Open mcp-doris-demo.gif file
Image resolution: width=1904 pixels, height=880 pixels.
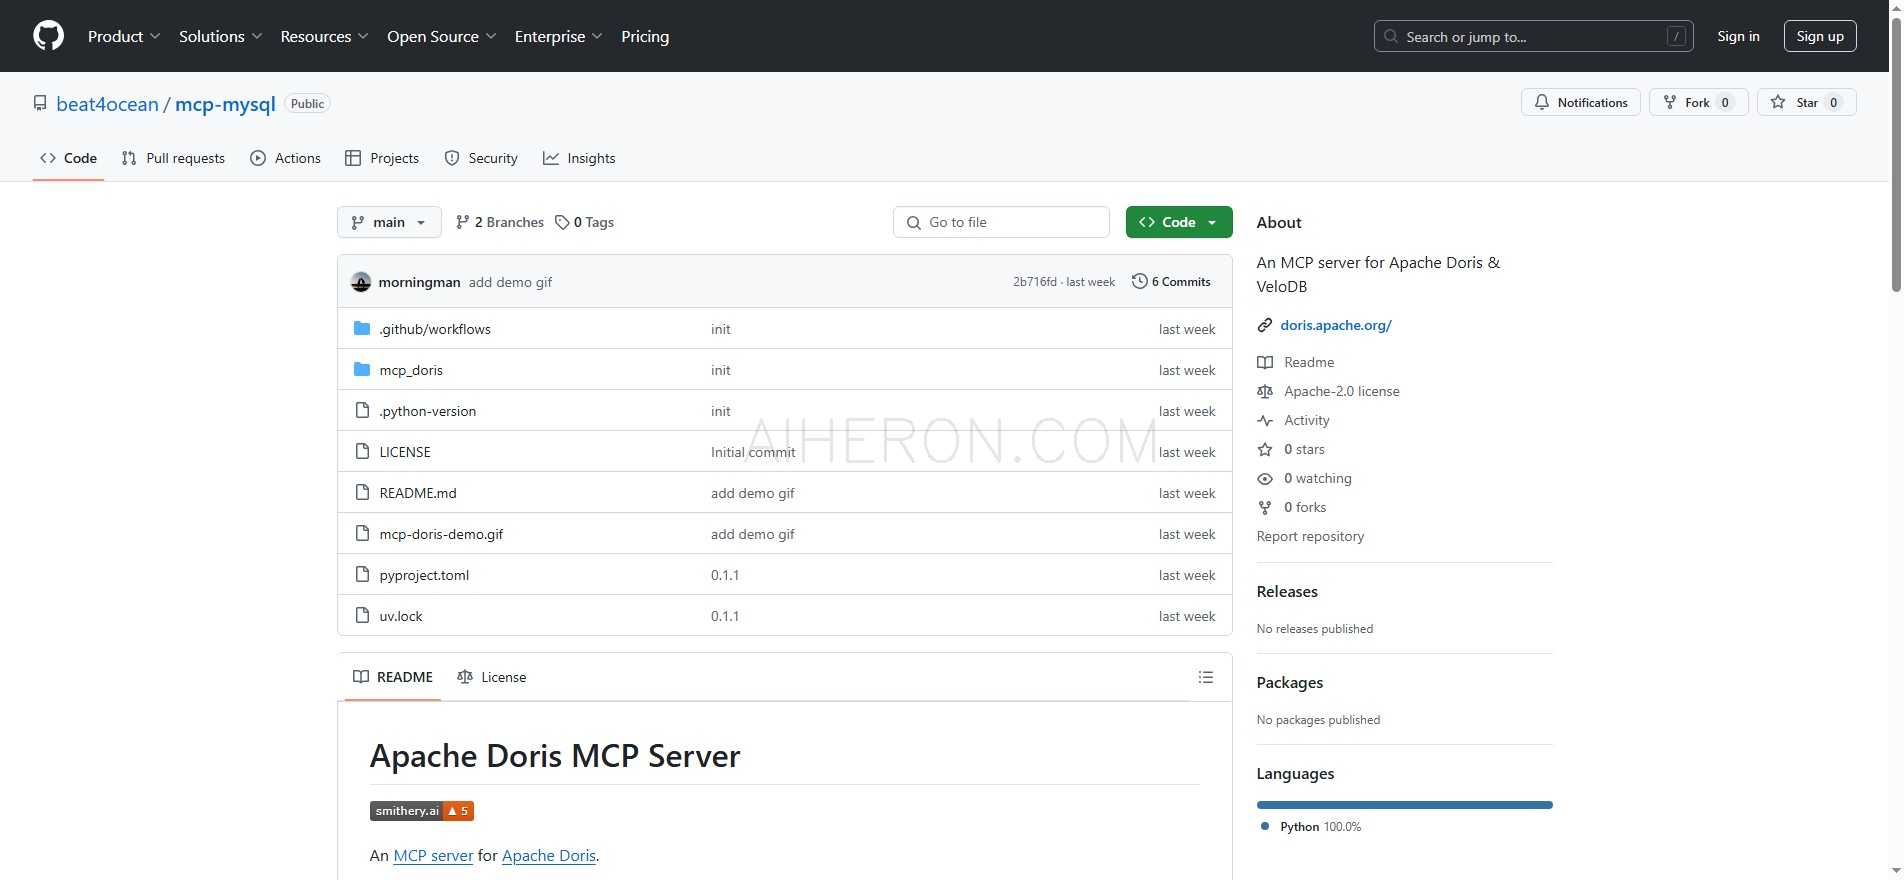pos(441,534)
